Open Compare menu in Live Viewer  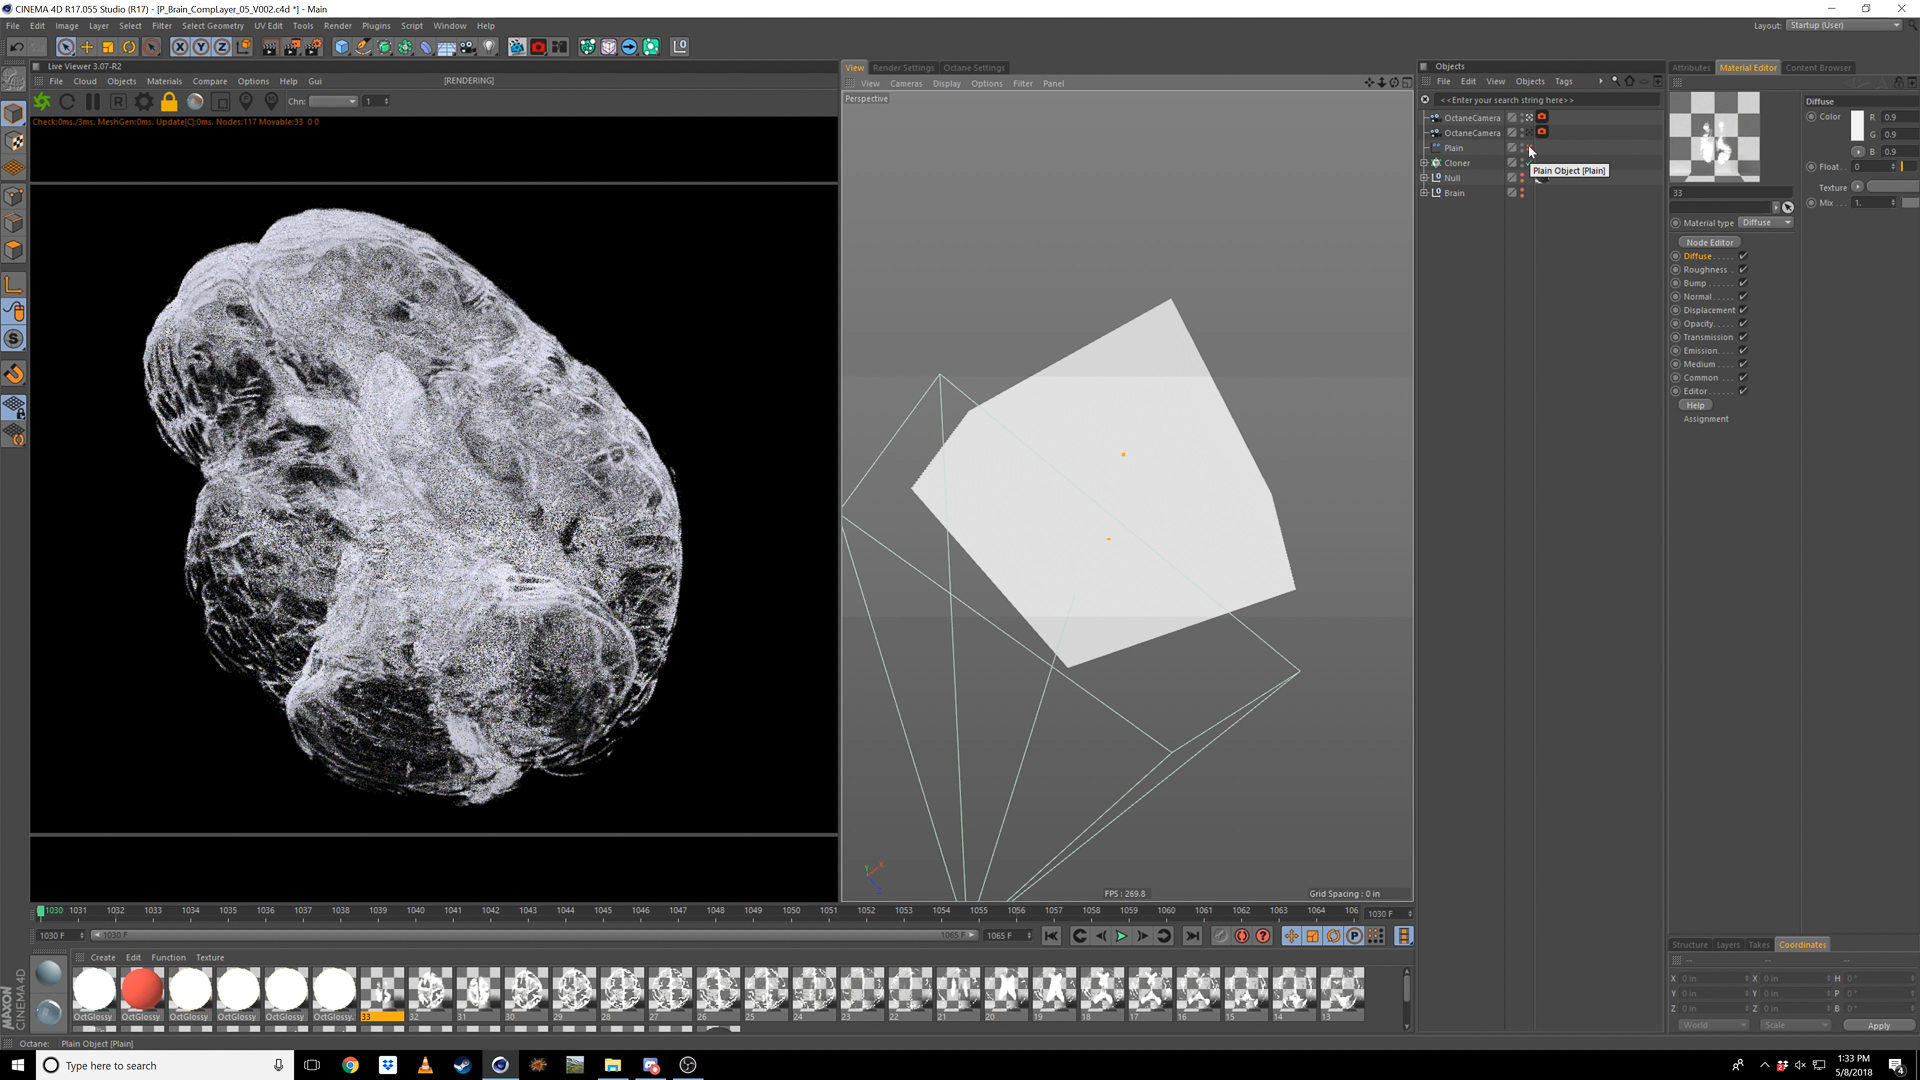[209, 81]
